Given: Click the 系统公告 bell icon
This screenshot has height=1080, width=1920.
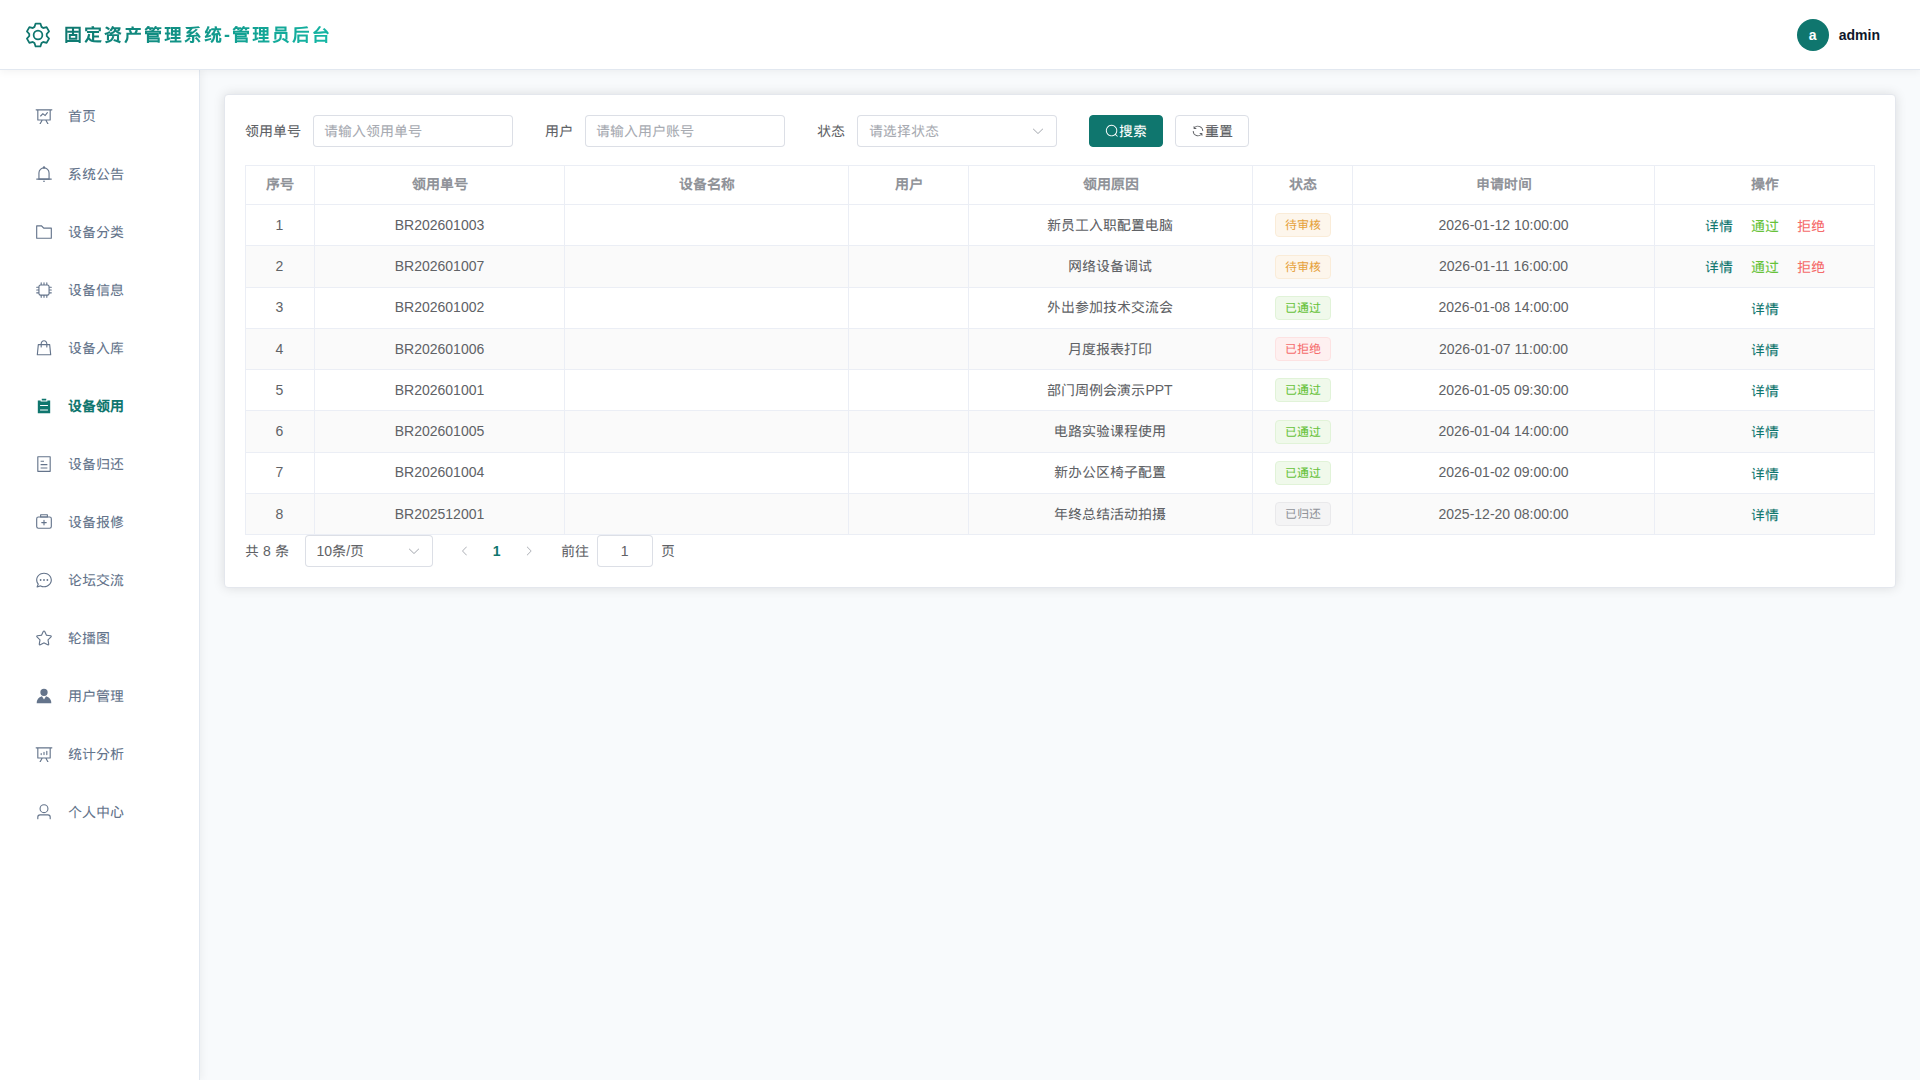Looking at the screenshot, I should click(x=44, y=174).
